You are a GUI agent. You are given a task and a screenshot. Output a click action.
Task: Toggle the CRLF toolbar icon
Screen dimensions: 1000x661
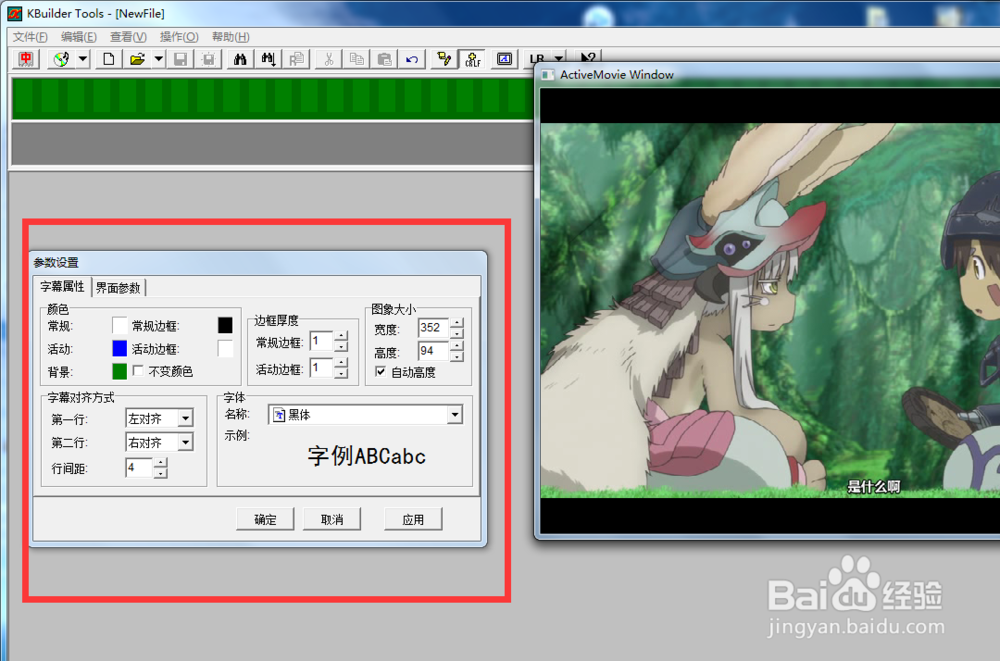click(x=473, y=59)
